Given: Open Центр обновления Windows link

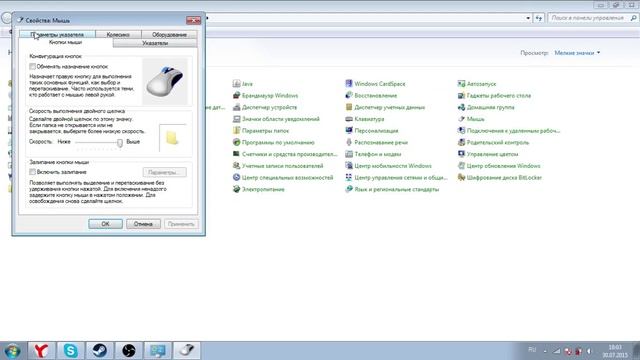Looking at the screenshot, I should click(503, 166).
